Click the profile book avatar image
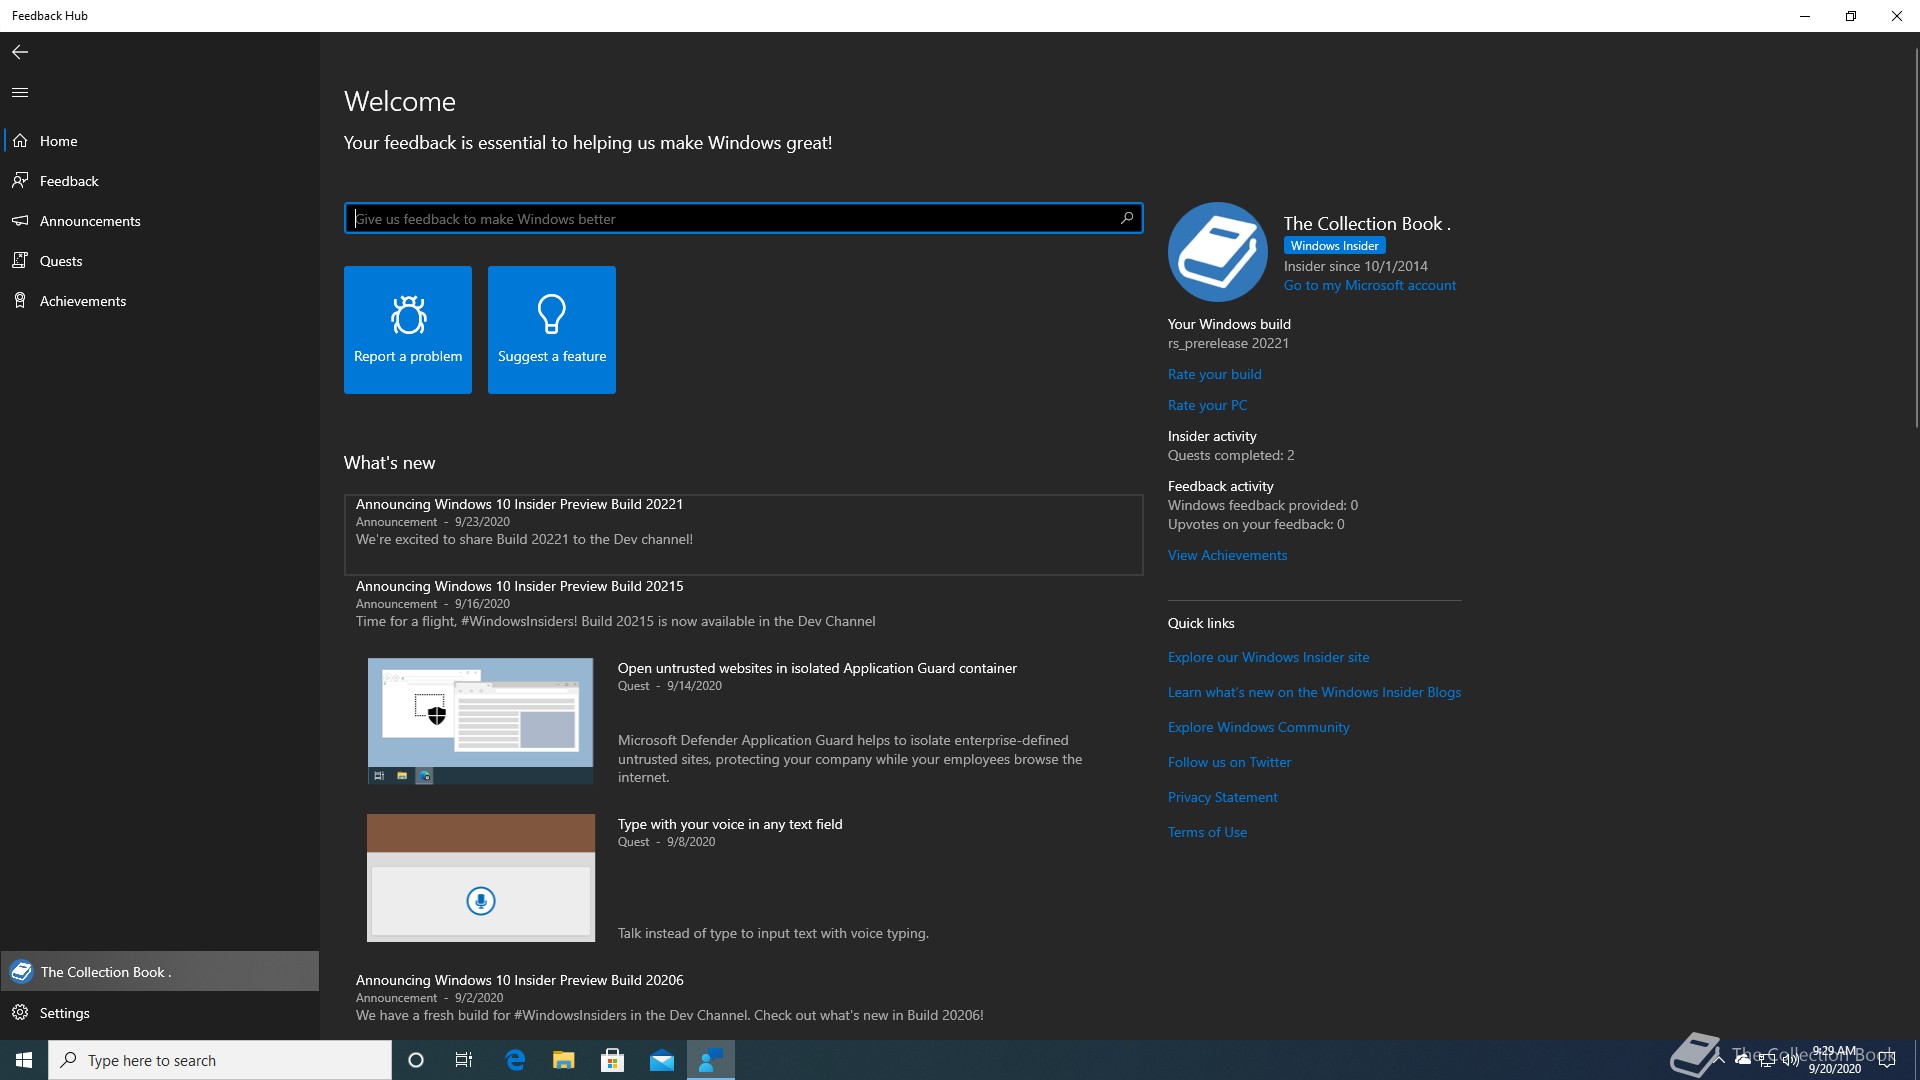Viewport: 1920px width, 1080px height. [1218, 252]
